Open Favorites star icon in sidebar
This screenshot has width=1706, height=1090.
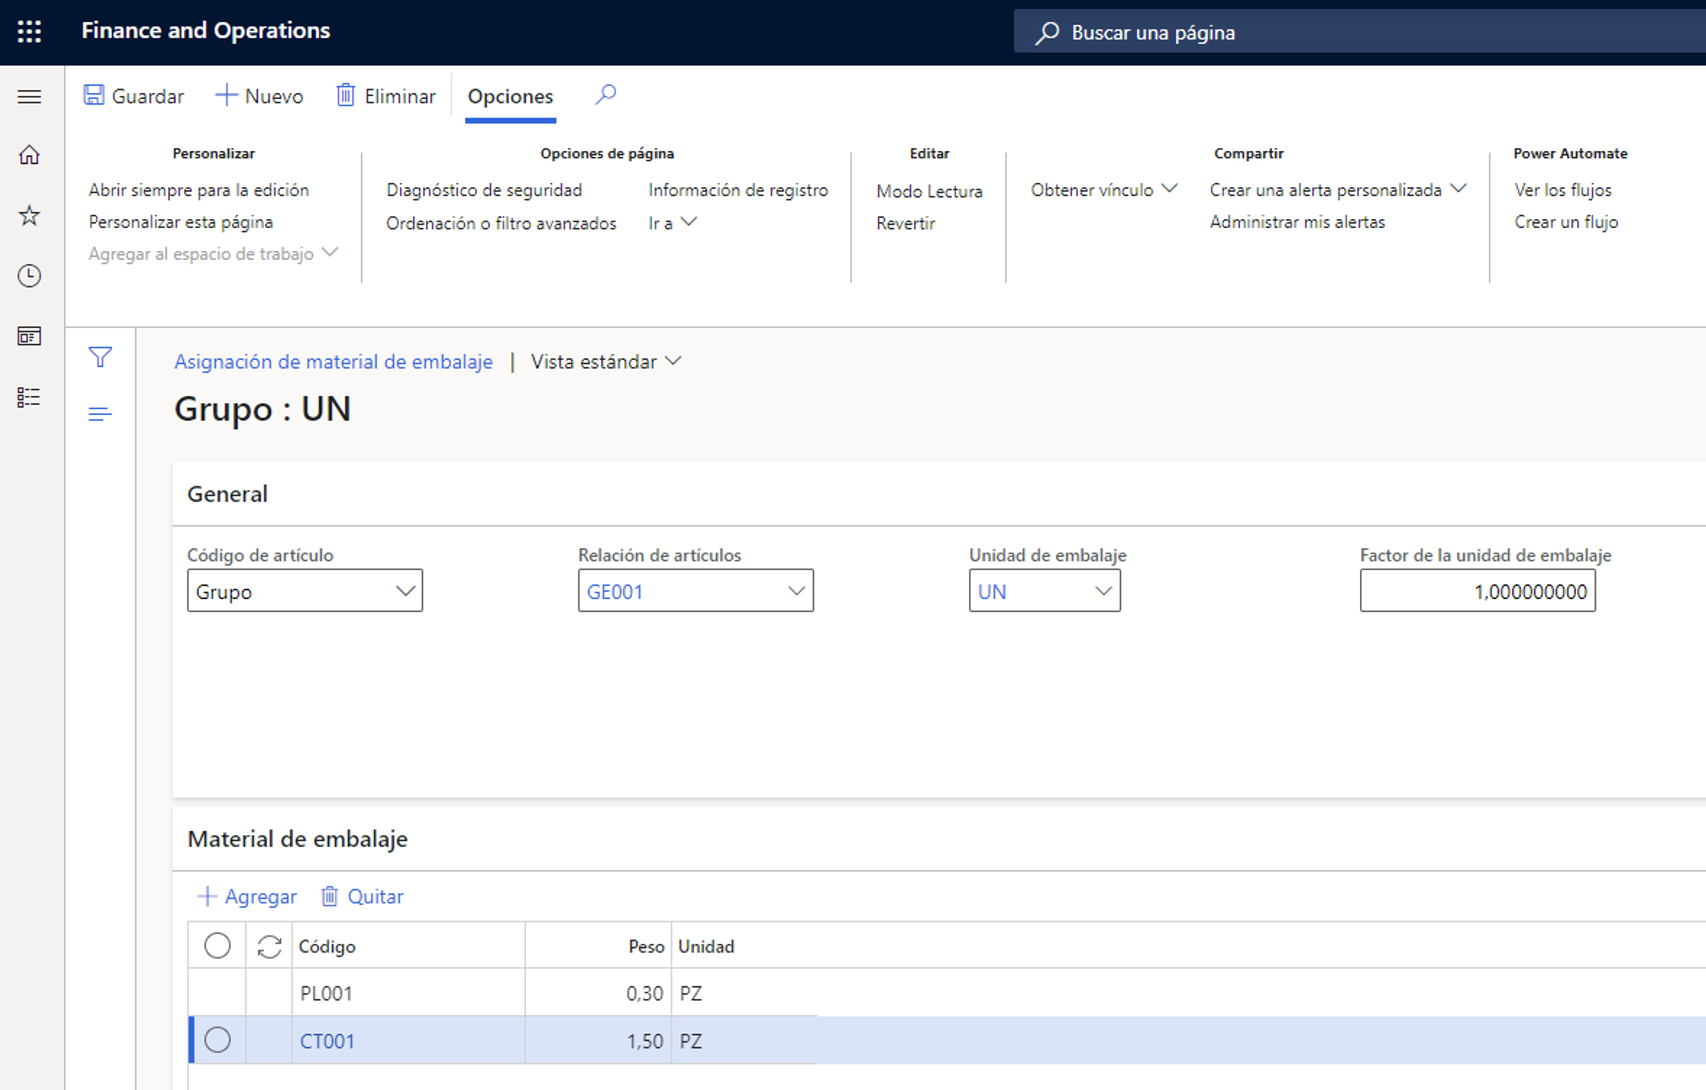(30, 215)
